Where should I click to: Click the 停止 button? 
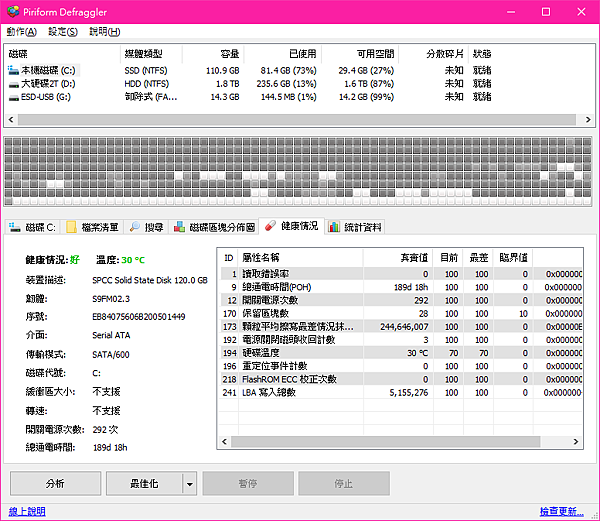[344, 484]
